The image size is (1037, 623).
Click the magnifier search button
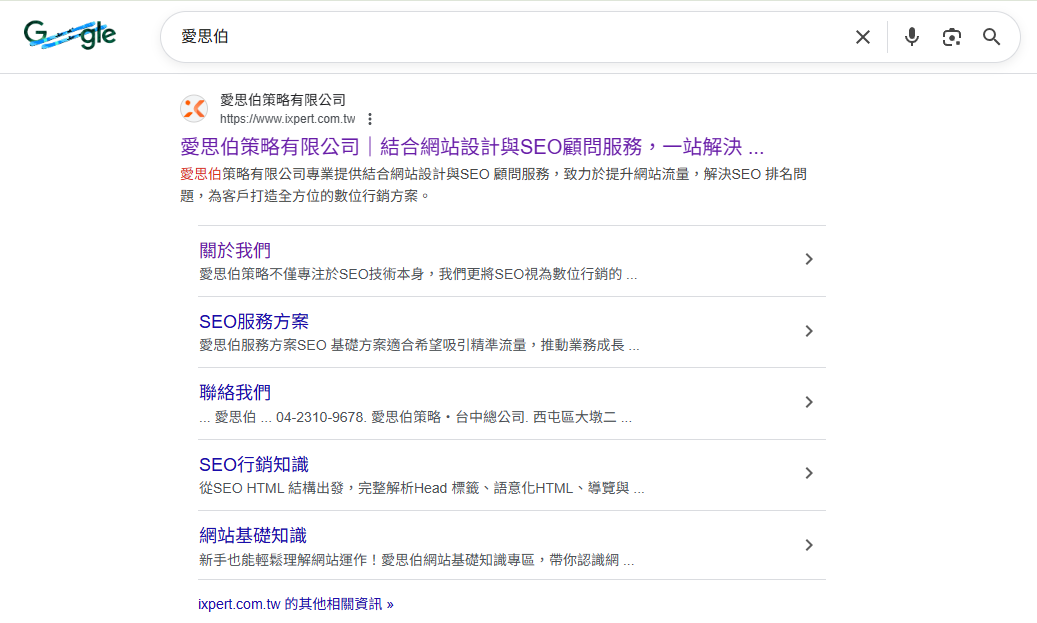991,37
